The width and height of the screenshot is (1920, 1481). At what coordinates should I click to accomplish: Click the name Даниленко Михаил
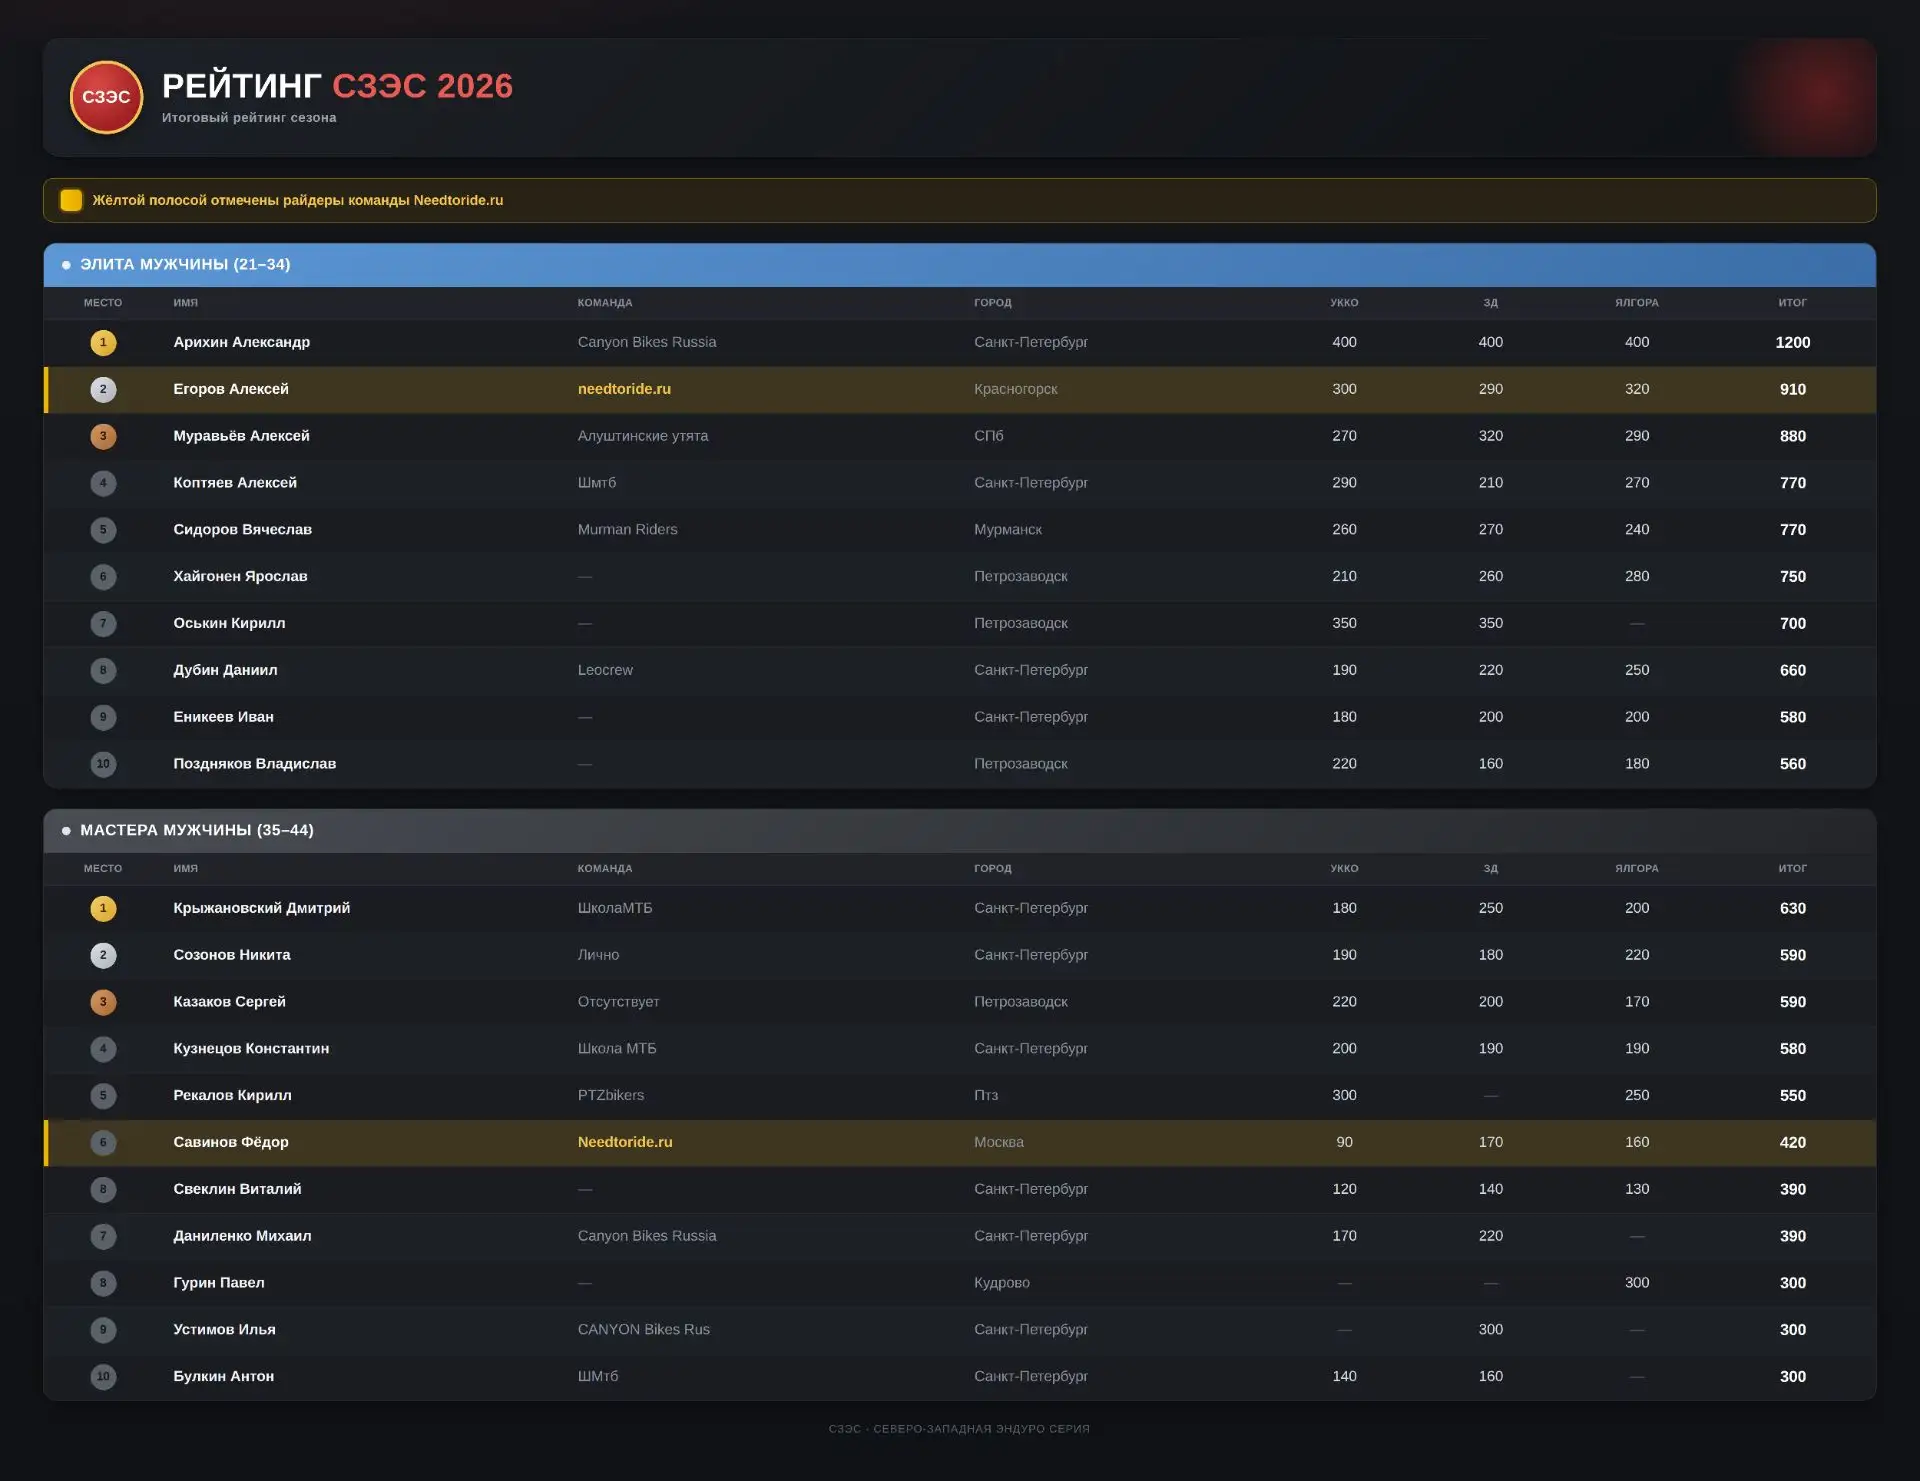242,1236
